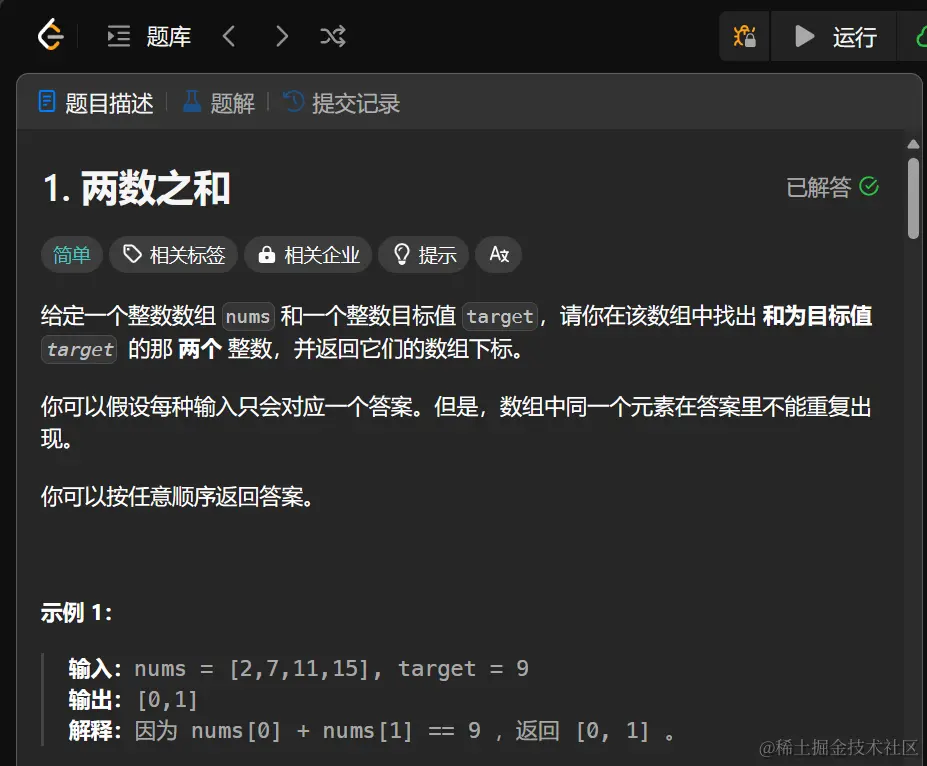927x766 pixels.
Task: Click the description panel scrollbar thumb
Action: click(913, 197)
